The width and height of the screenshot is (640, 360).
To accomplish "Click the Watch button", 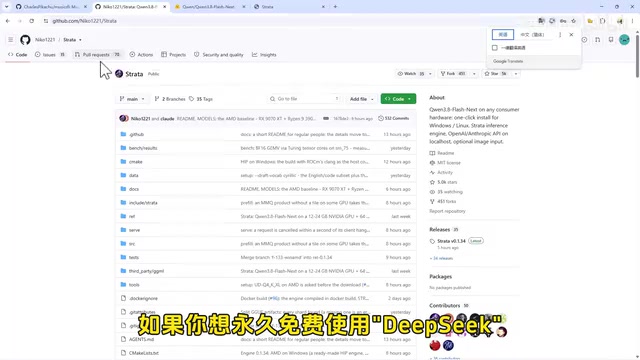I will coord(411,74).
